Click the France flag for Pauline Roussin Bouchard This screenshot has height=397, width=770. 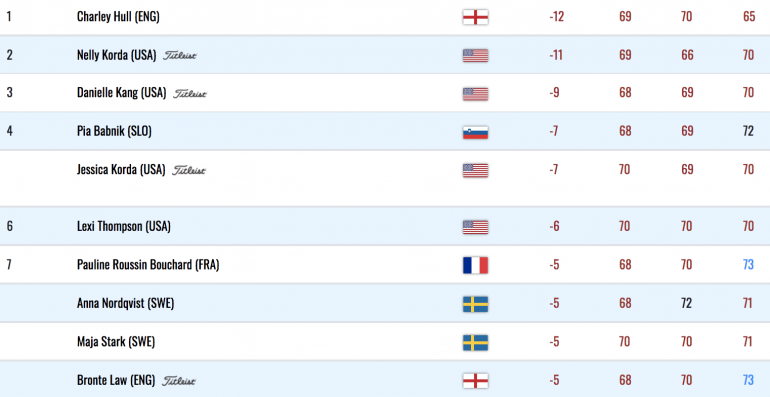[475, 265]
